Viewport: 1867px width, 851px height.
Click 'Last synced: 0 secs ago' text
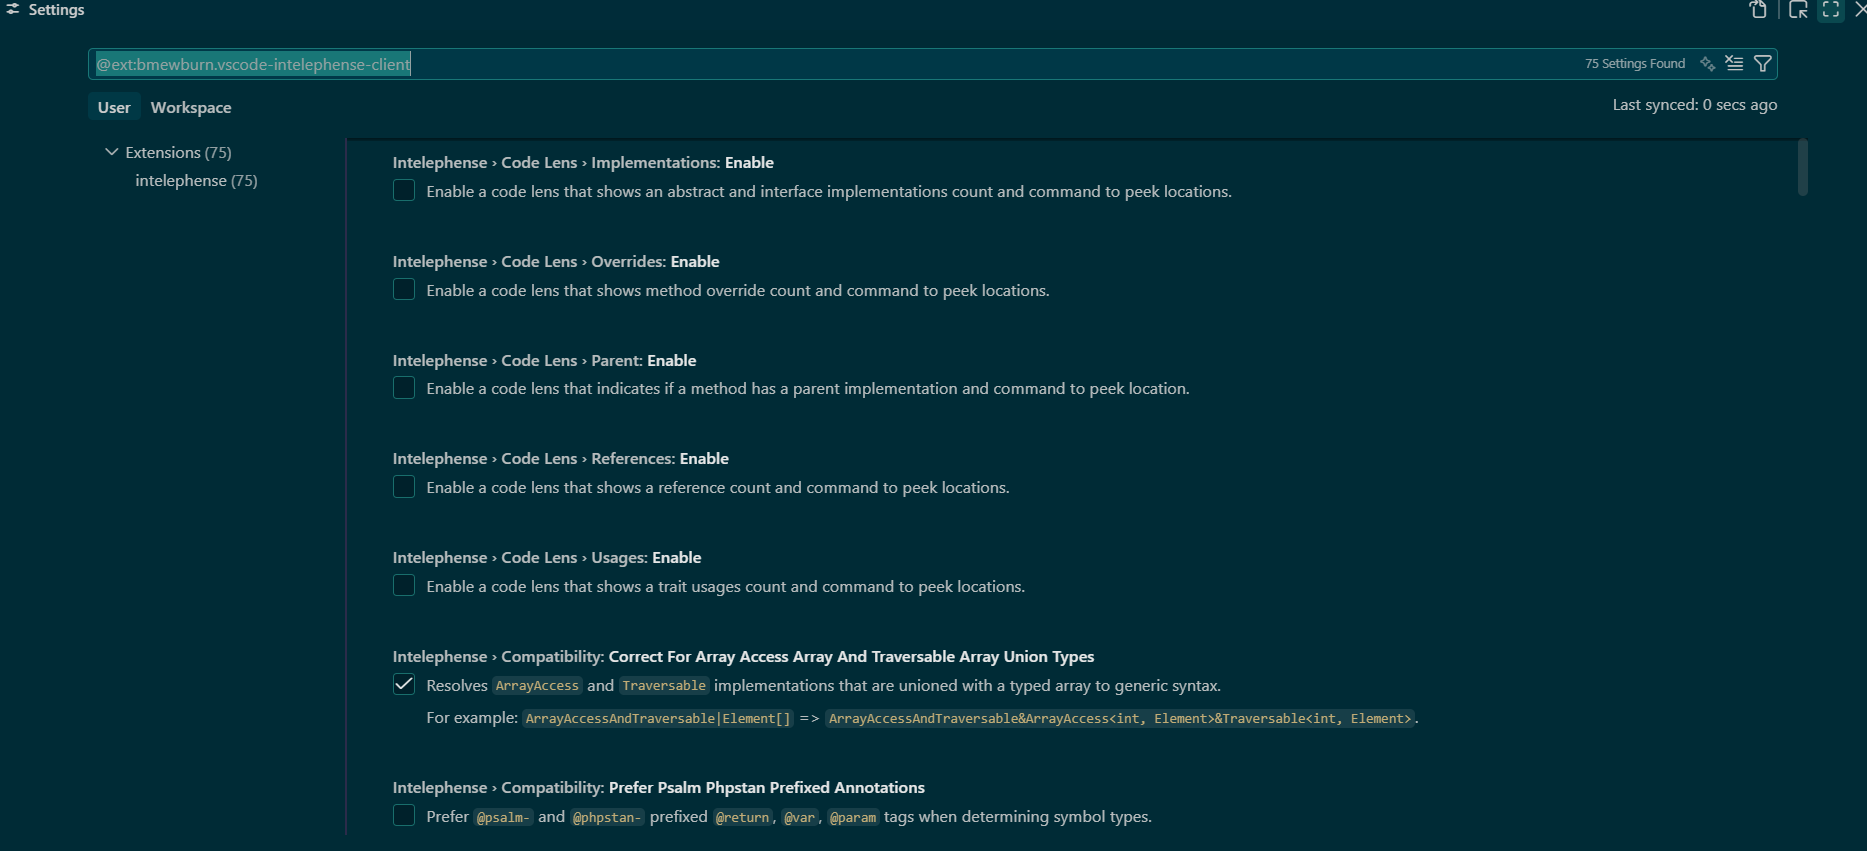click(1695, 105)
